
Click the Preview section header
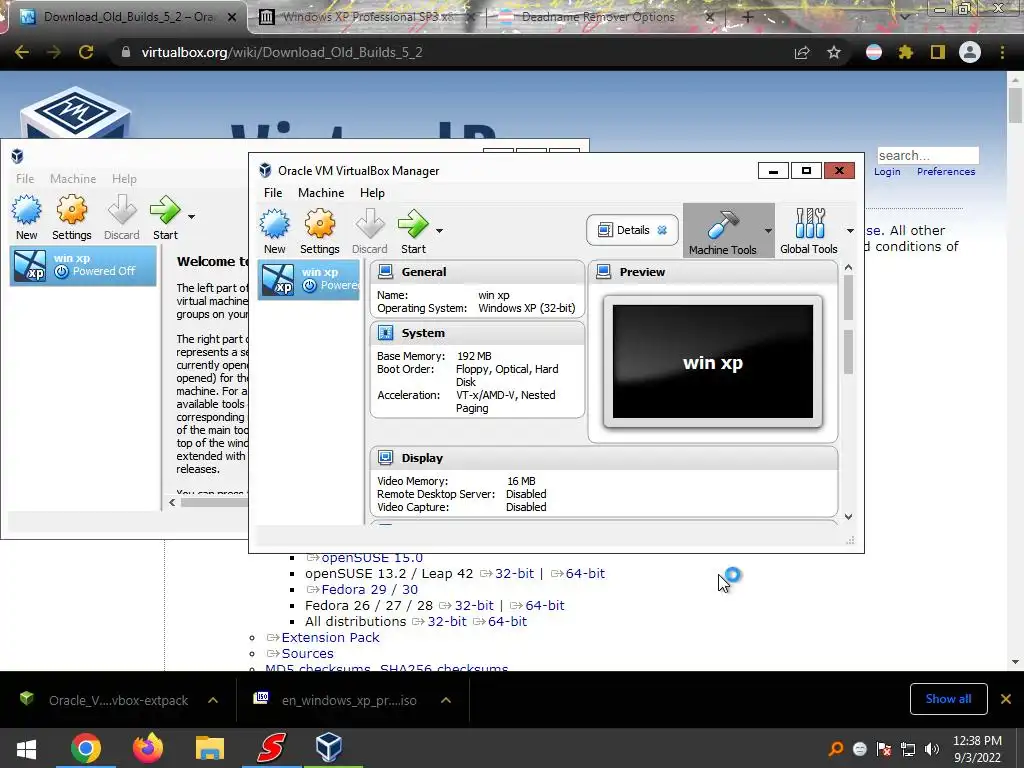(x=713, y=272)
